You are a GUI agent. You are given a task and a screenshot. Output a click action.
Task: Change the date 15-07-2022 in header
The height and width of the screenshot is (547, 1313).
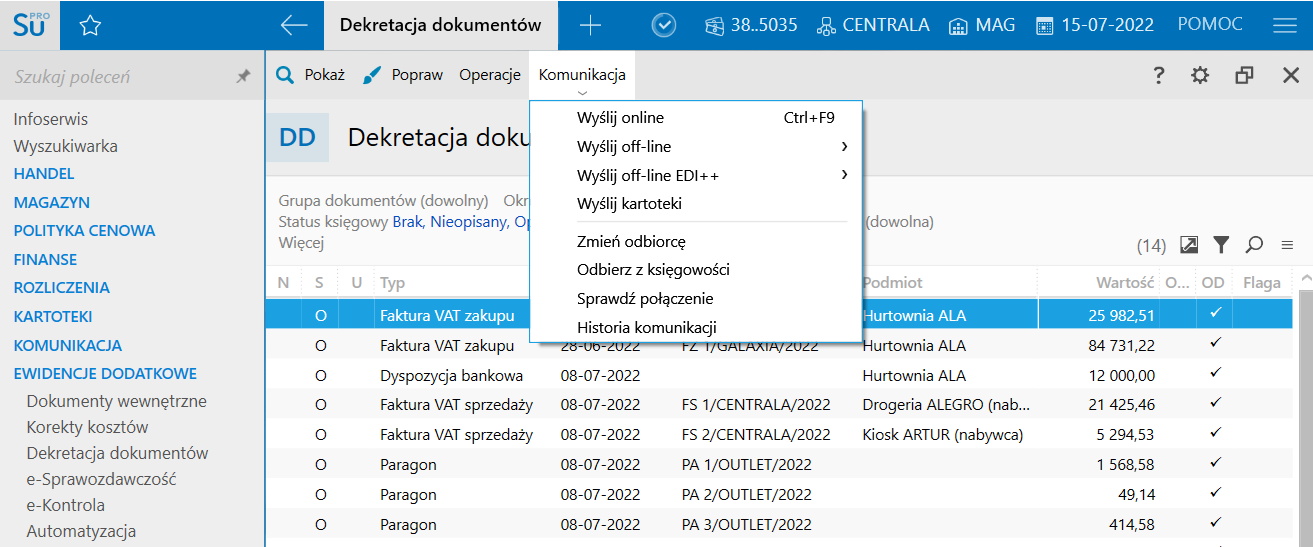click(1095, 25)
